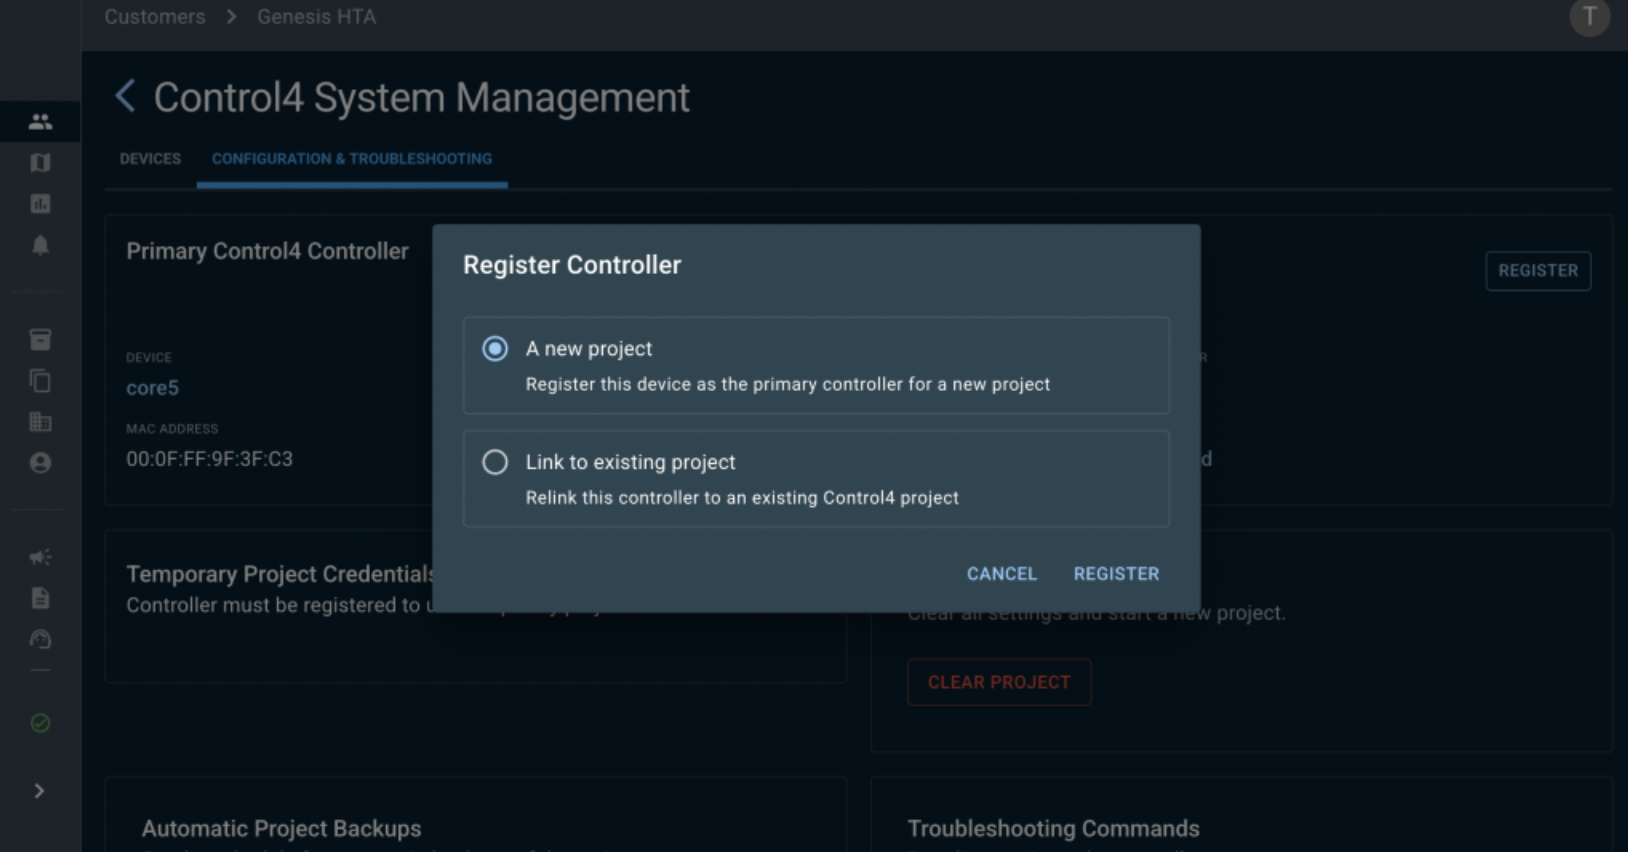Open the map icon in sidebar
1628x852 pixels.
pos(40,163)
